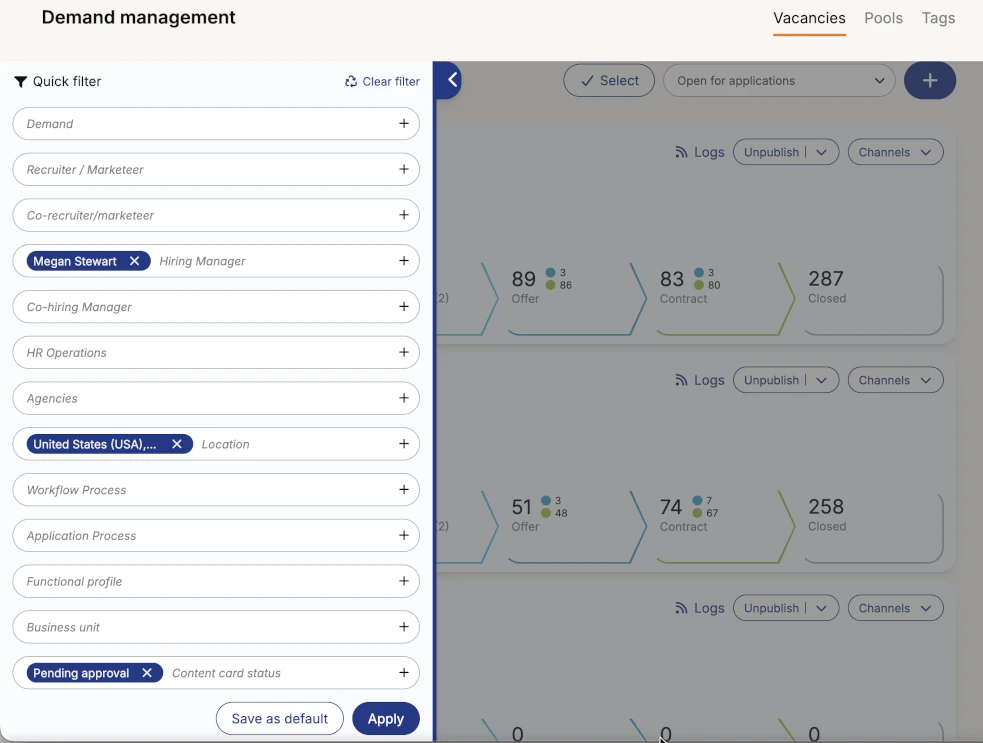This screenshot has height=743, width=983.
Task: Click Save as default button
Action: (280, 719)
